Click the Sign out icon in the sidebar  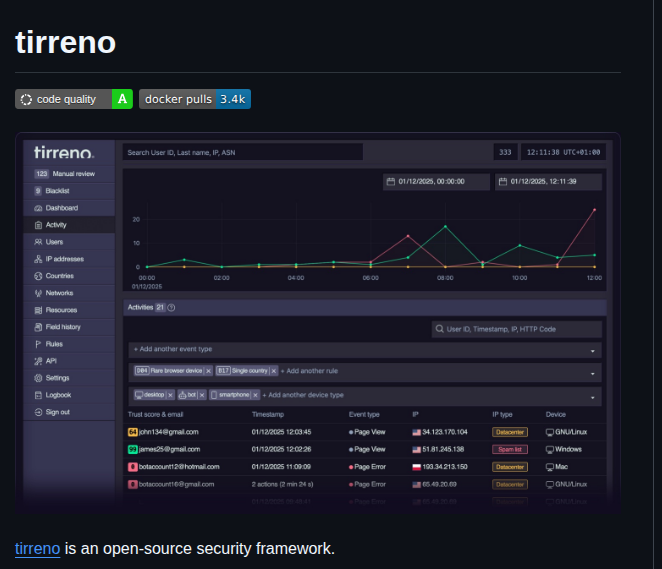coord(38,412)
